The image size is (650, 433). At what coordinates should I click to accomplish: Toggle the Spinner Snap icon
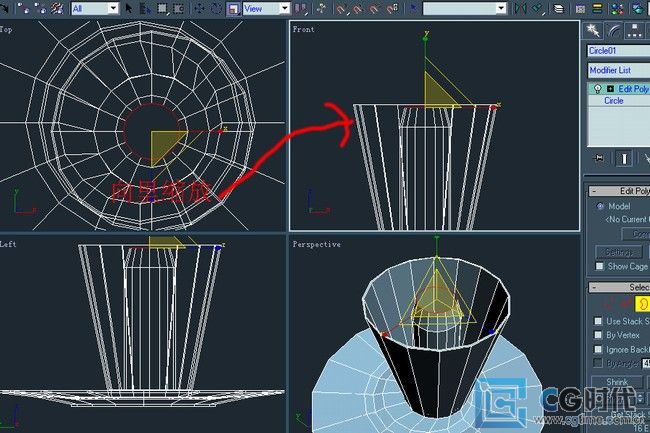coord(392,8)
